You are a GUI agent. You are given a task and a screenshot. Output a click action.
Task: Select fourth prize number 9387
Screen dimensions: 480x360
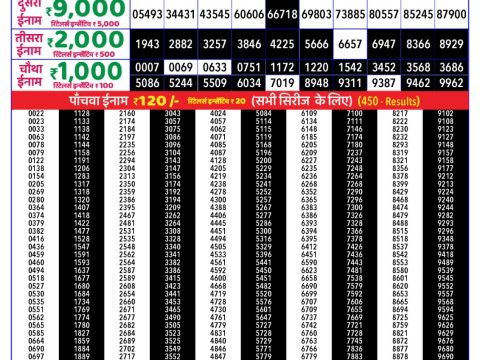click(x=384, y=83)
